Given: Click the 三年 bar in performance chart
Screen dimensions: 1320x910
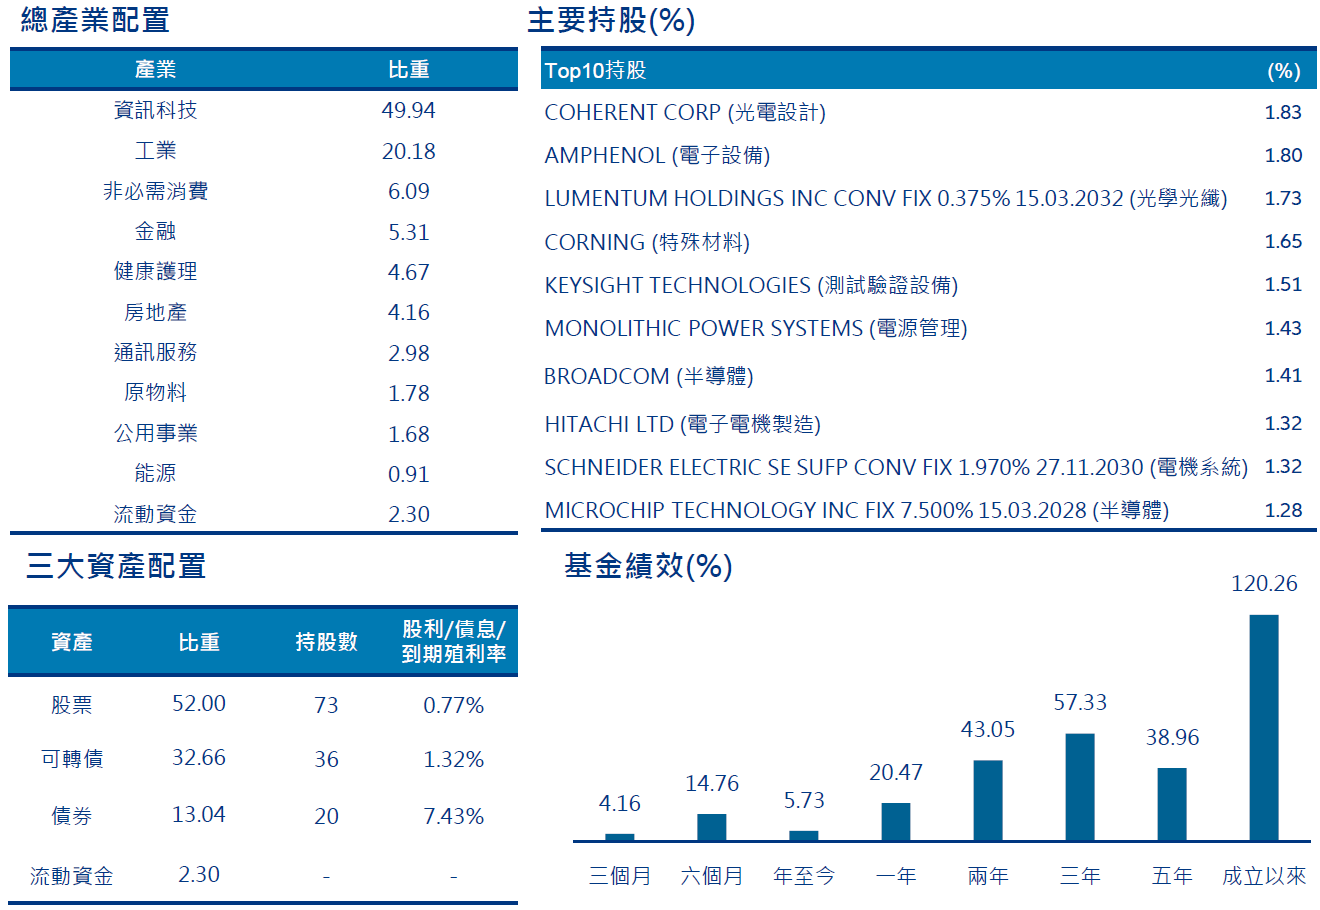Looking at the screenshot, I should point(1079,786).
